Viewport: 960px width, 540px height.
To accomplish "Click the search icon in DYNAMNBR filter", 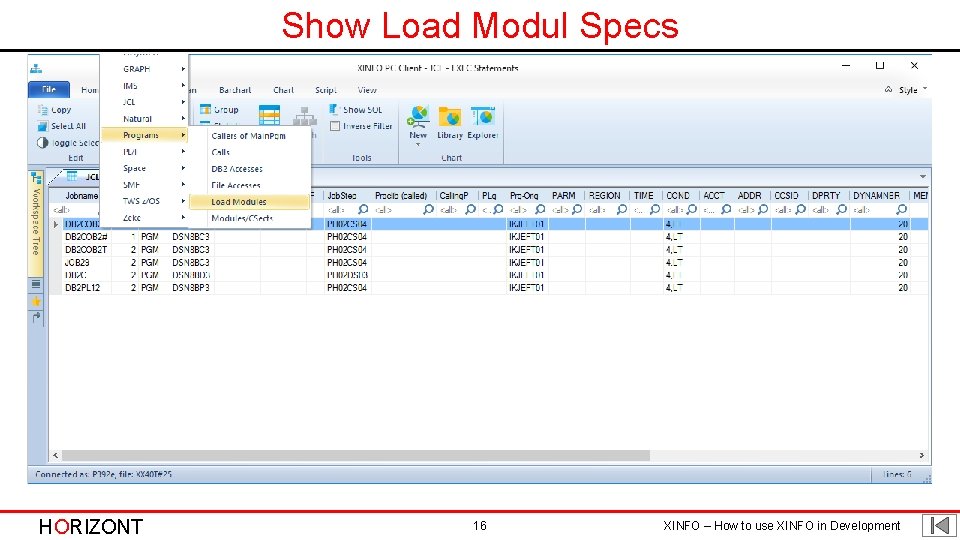I will pos(901,209).
